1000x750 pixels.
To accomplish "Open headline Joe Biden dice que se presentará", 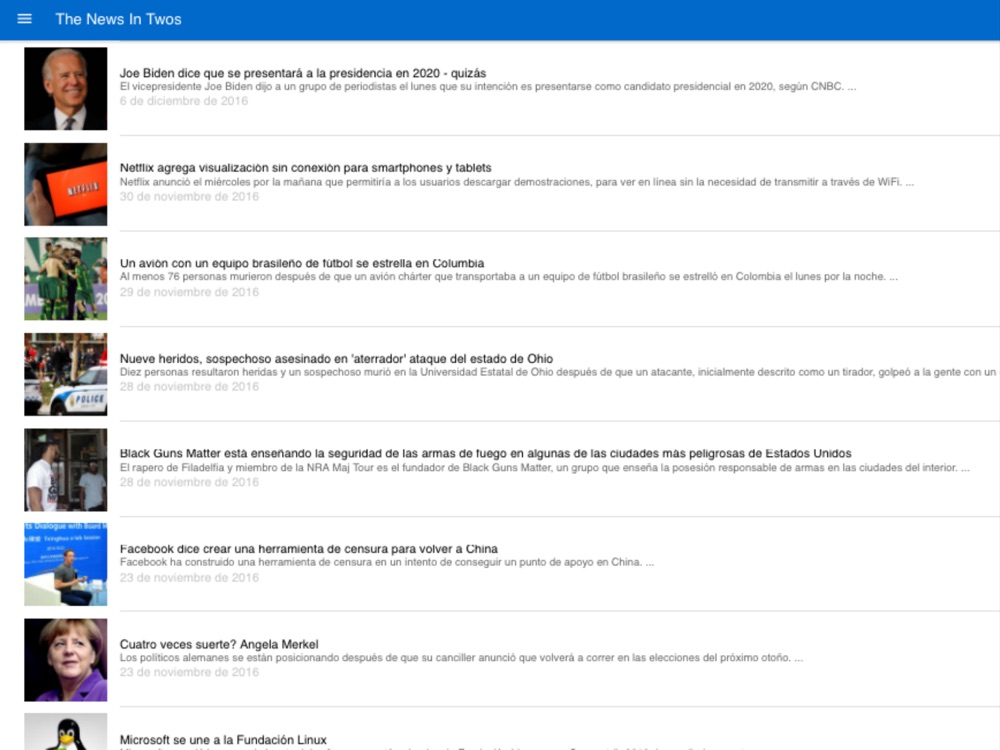I will coord(303,73).
